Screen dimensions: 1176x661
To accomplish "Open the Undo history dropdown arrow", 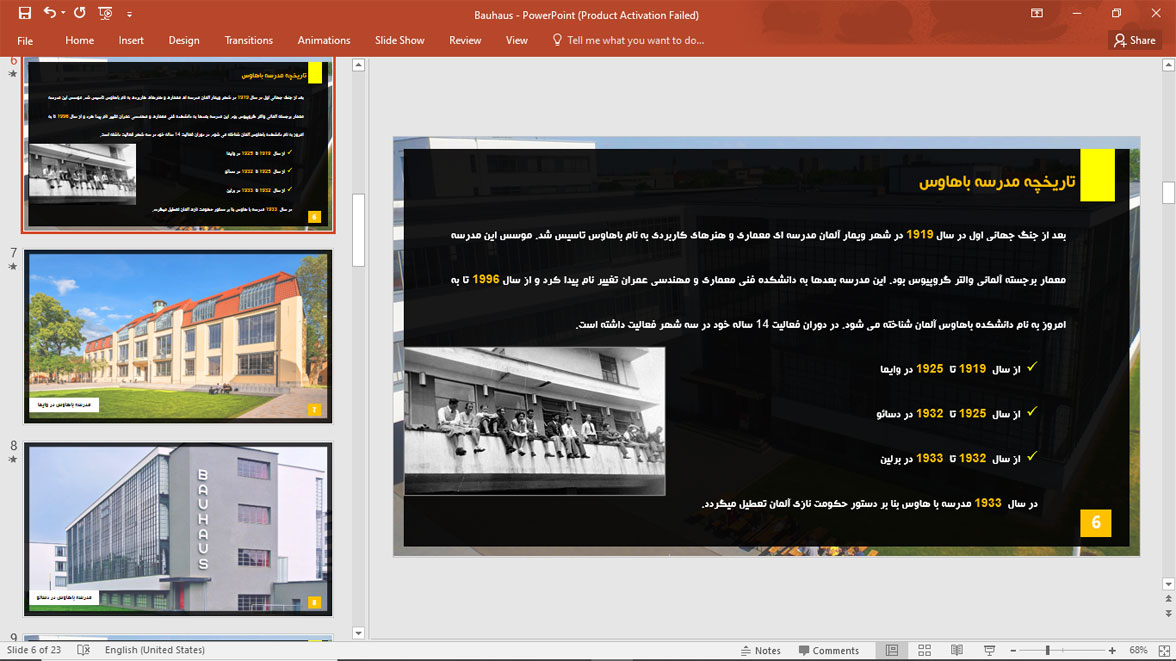I will (x=63, y=13).
